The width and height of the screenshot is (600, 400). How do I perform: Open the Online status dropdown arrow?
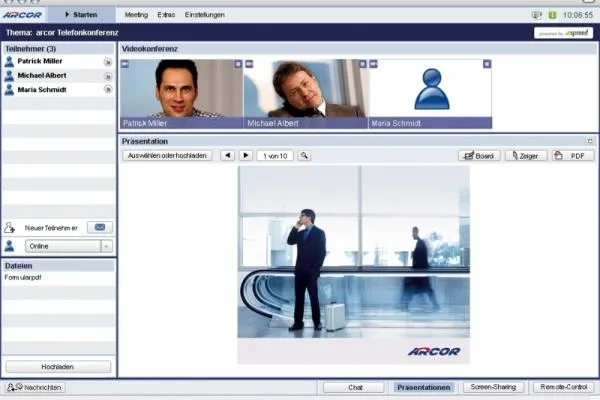(x=106, y=246)
